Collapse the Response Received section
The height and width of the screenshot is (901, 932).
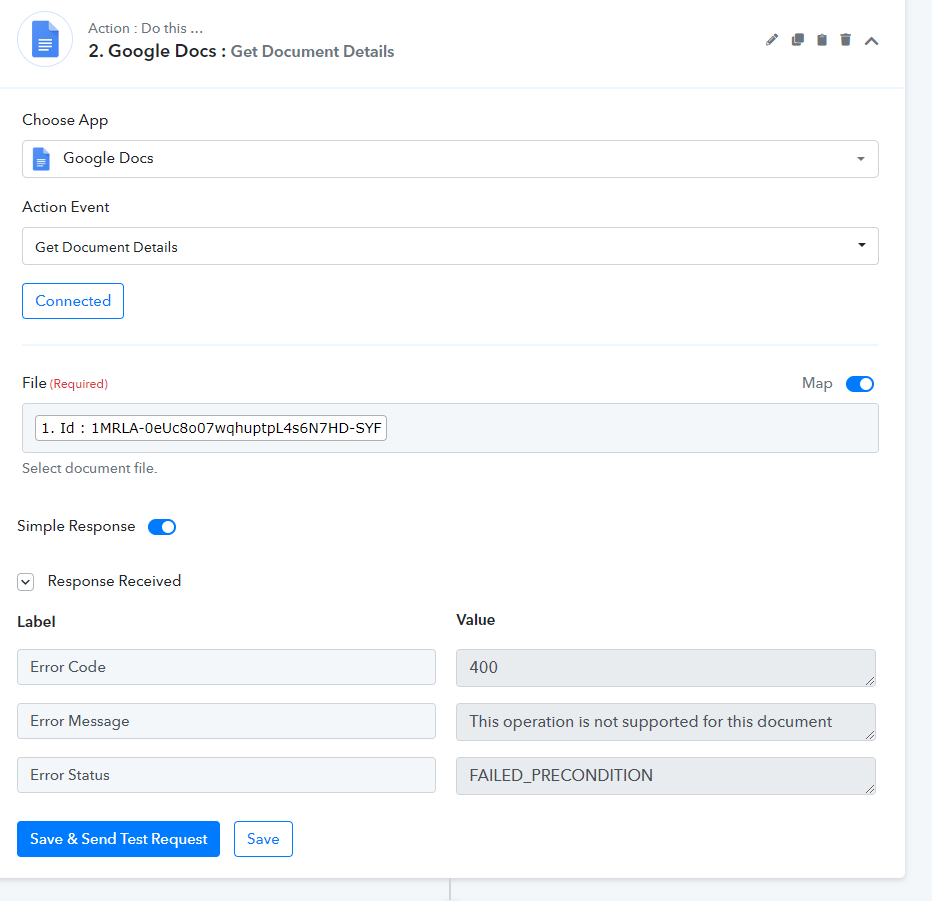click(26, 582)
